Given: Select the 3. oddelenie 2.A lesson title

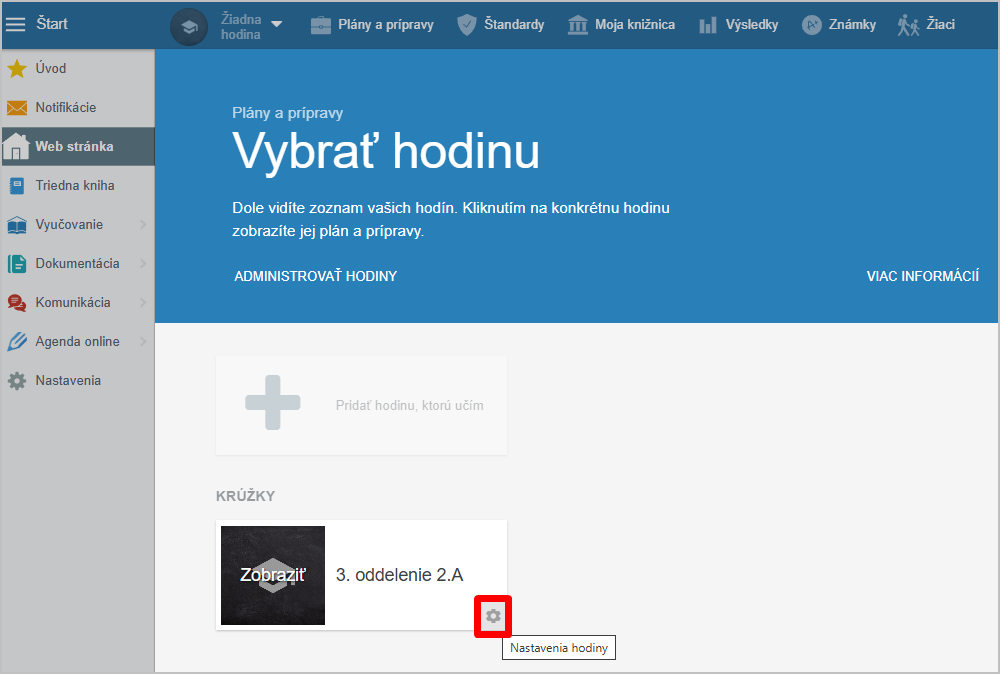Looking at the screenshot, I should point(399,575).
